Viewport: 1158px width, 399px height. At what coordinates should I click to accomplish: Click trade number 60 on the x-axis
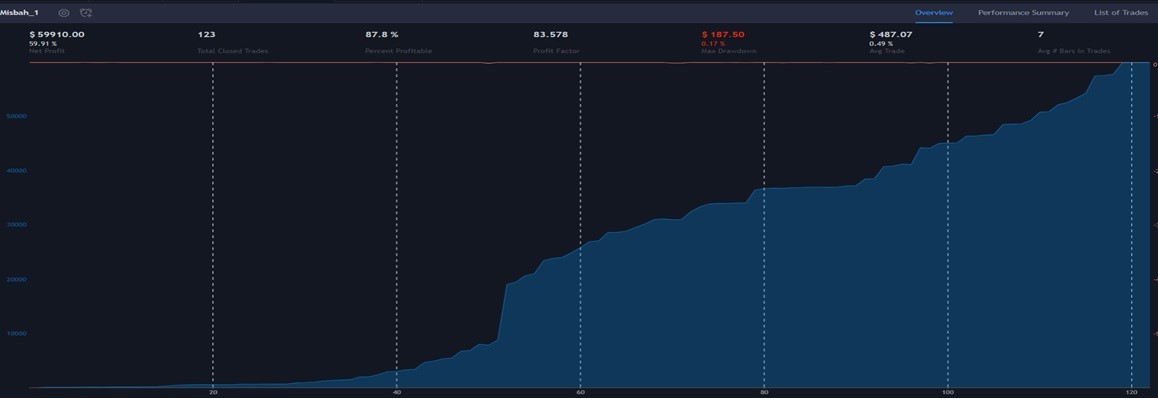point(580,394)
